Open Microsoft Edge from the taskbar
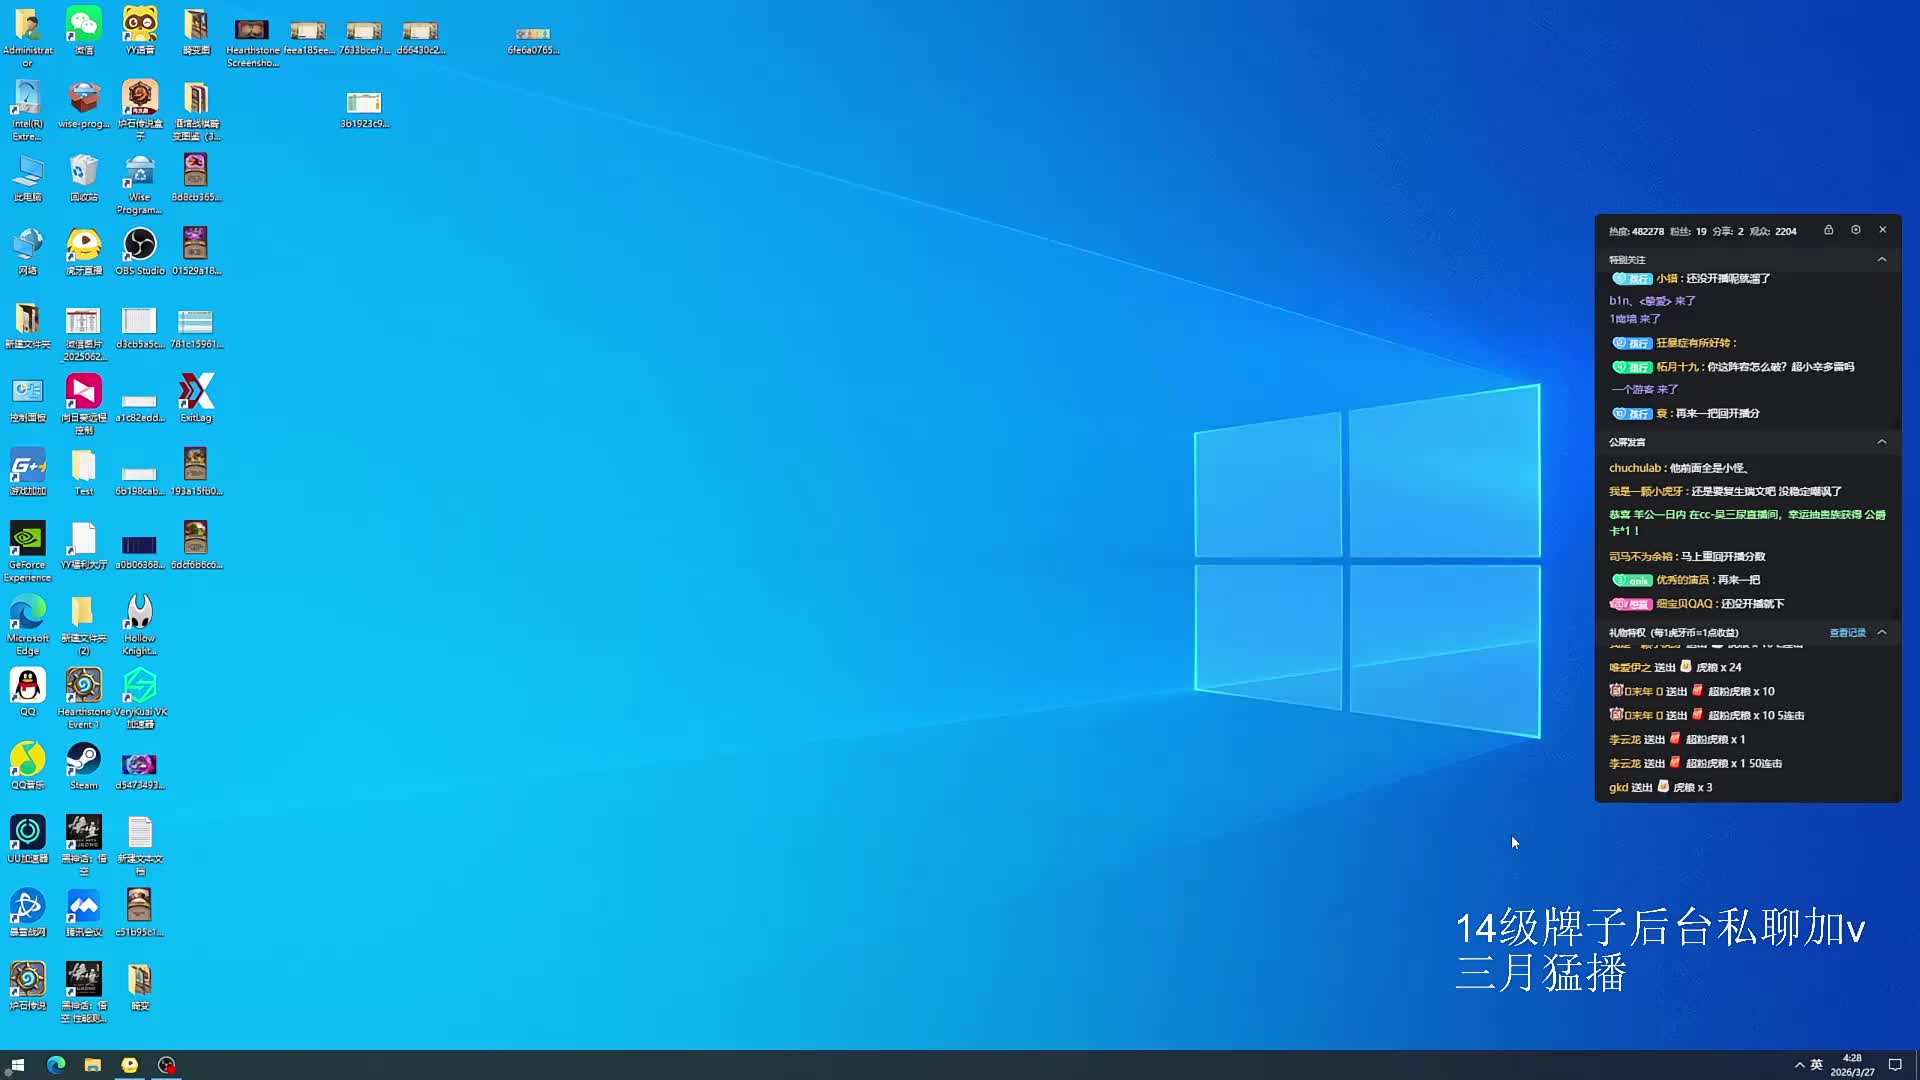This screenshot has width=1920, height=1080. click(x=56, y=1065)
